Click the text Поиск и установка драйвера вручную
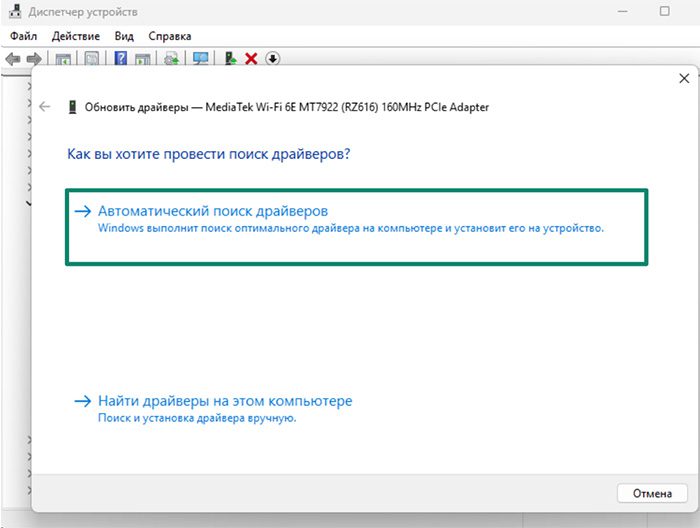Viewport: 700px width, 528px height. tap(197, 418)
